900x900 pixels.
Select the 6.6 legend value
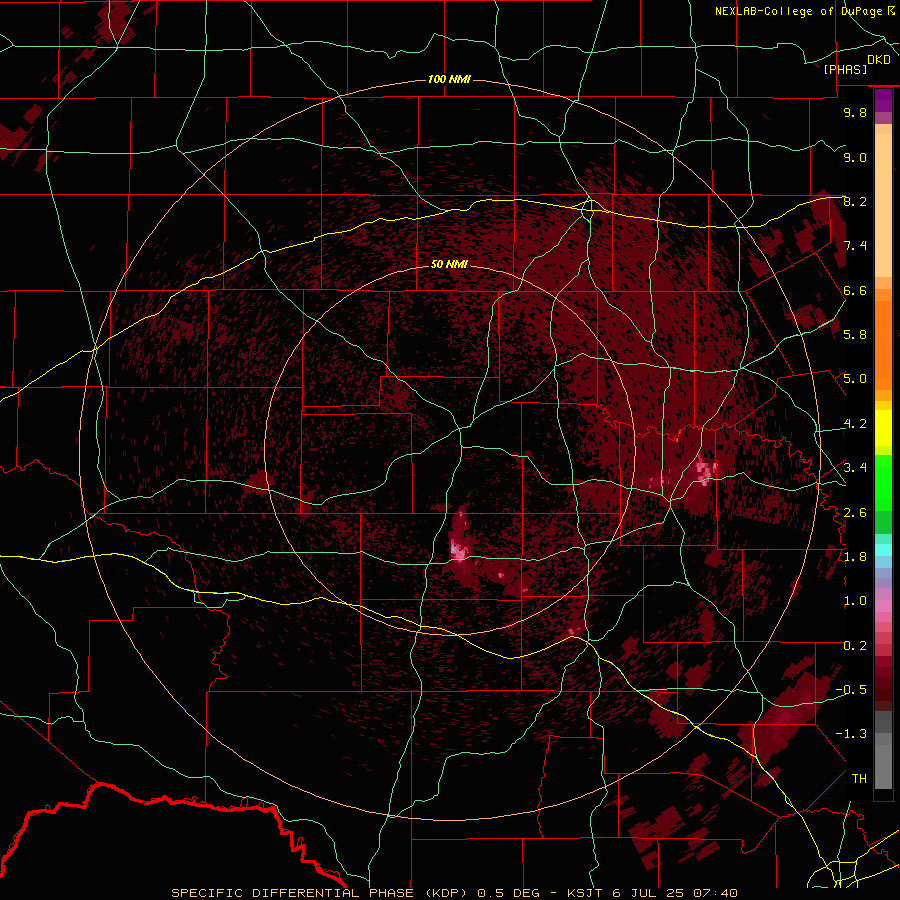click(855, 290)
